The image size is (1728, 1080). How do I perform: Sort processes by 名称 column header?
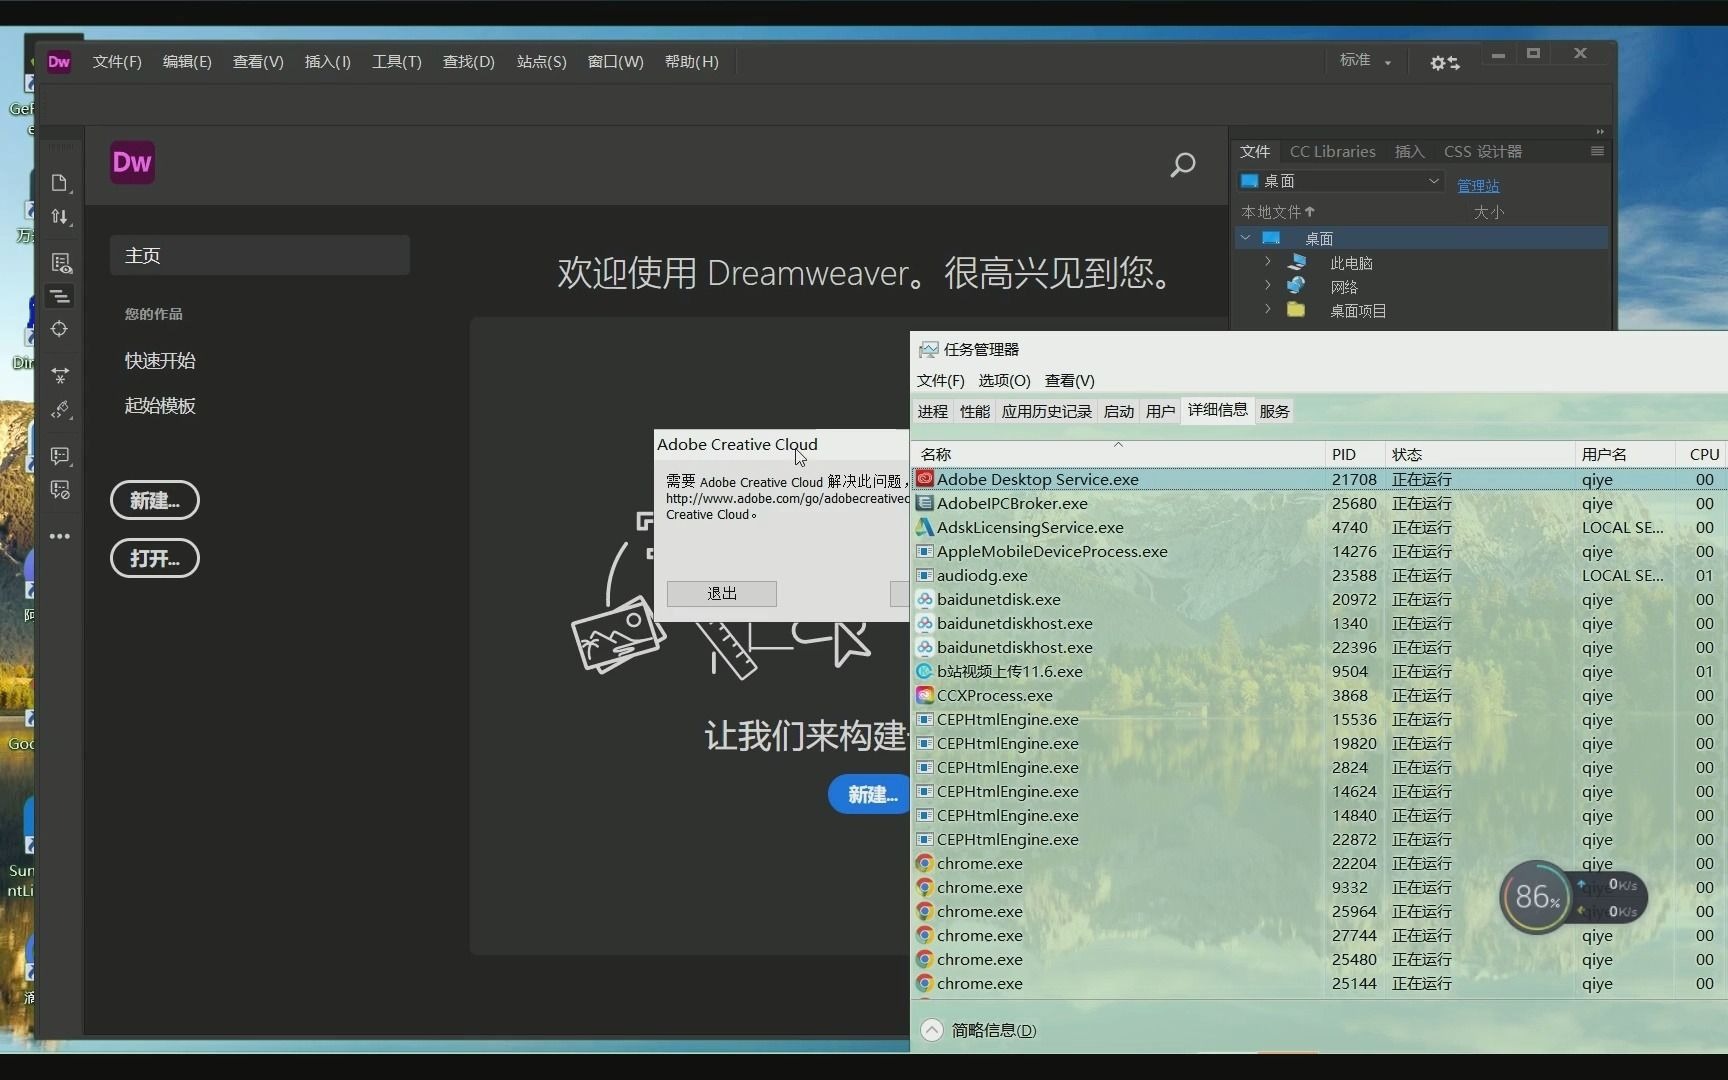1119,454
